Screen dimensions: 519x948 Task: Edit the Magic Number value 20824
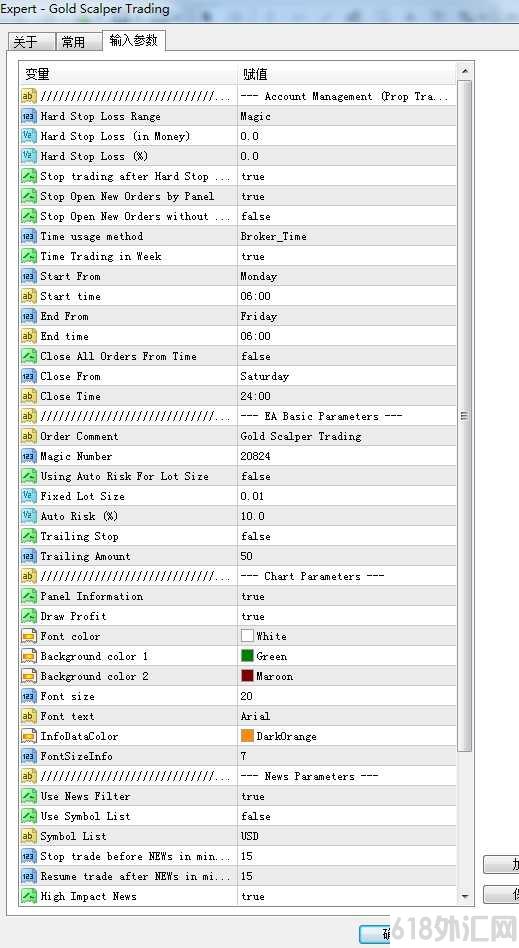click(x=347, y=456)
